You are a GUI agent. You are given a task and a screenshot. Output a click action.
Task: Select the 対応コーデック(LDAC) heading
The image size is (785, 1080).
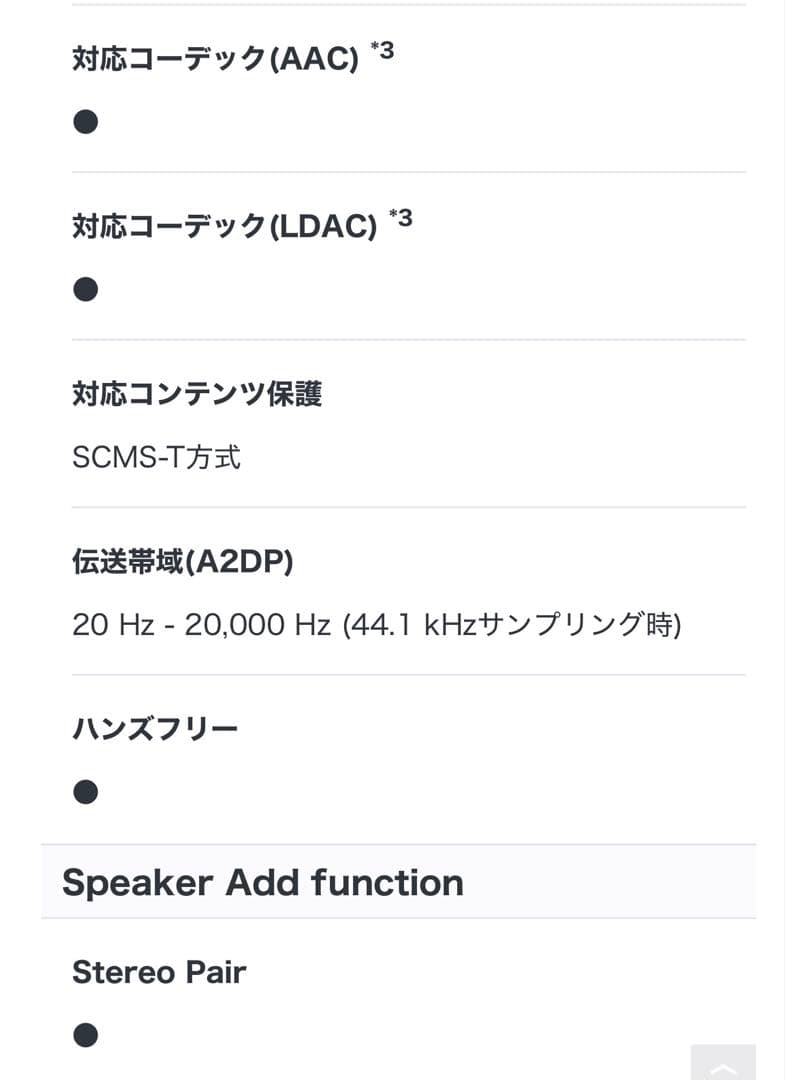[225, 228]
